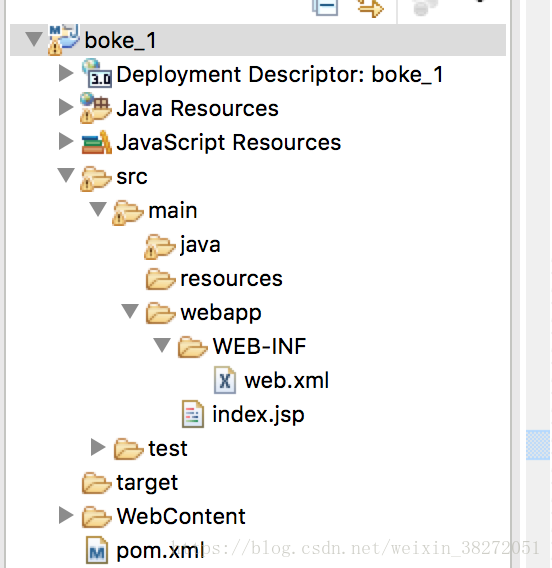Image resolution: width=552 pixels, height=568 pixels.
Task: Select the 'pom.xml' file name
Action: coord(160,551)
